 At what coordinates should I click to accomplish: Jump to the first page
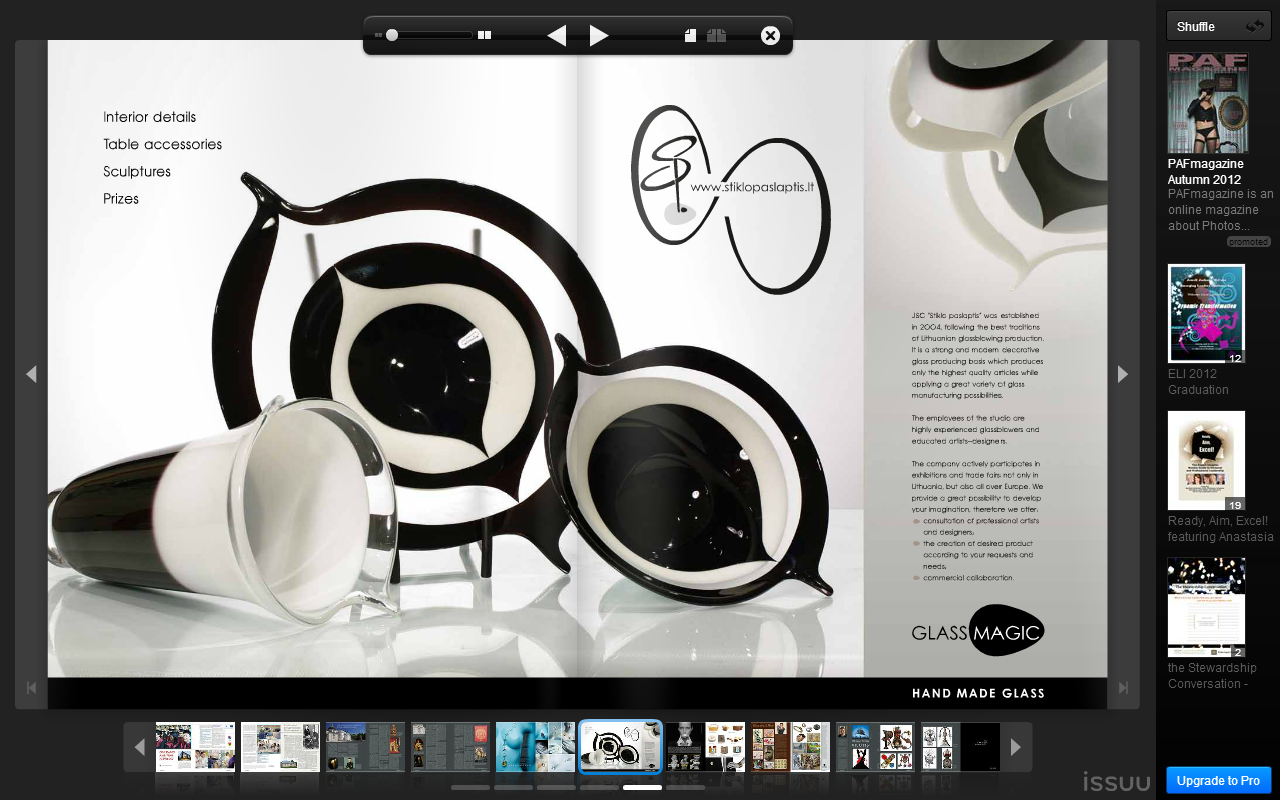pos(31,688)
